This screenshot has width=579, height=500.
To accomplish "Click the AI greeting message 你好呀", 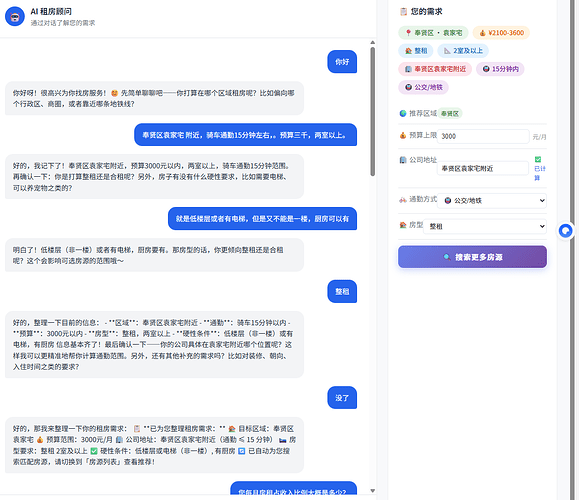I will pos(154,98).
